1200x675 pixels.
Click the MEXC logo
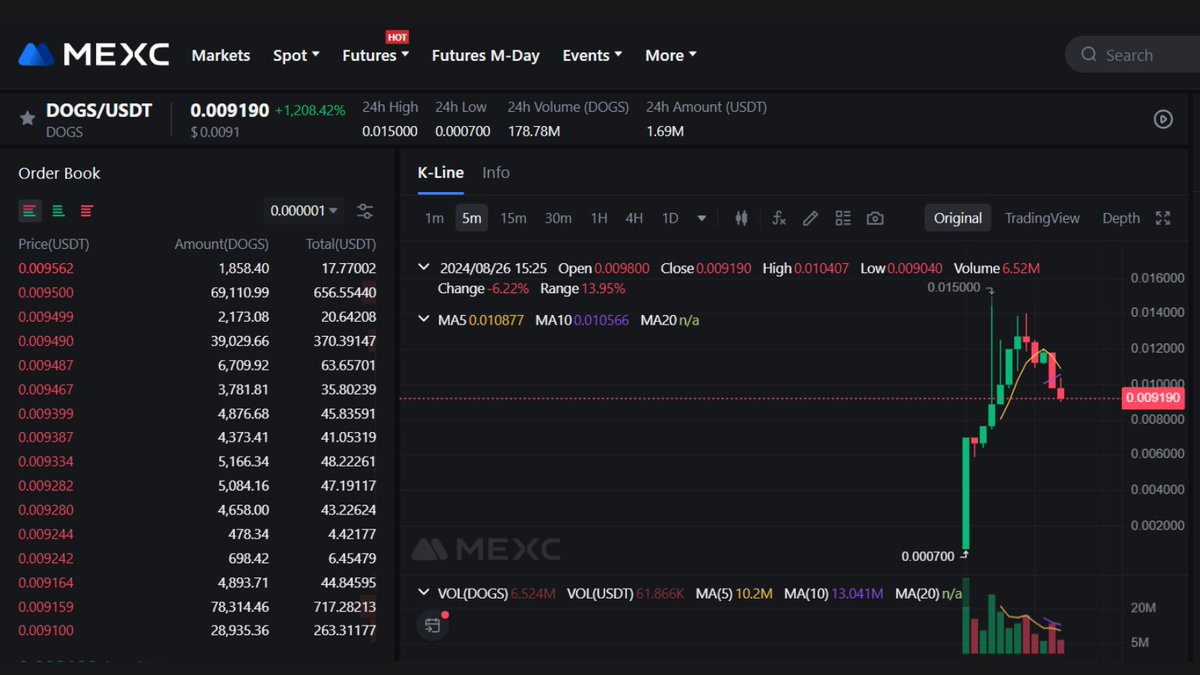[94, 54]
